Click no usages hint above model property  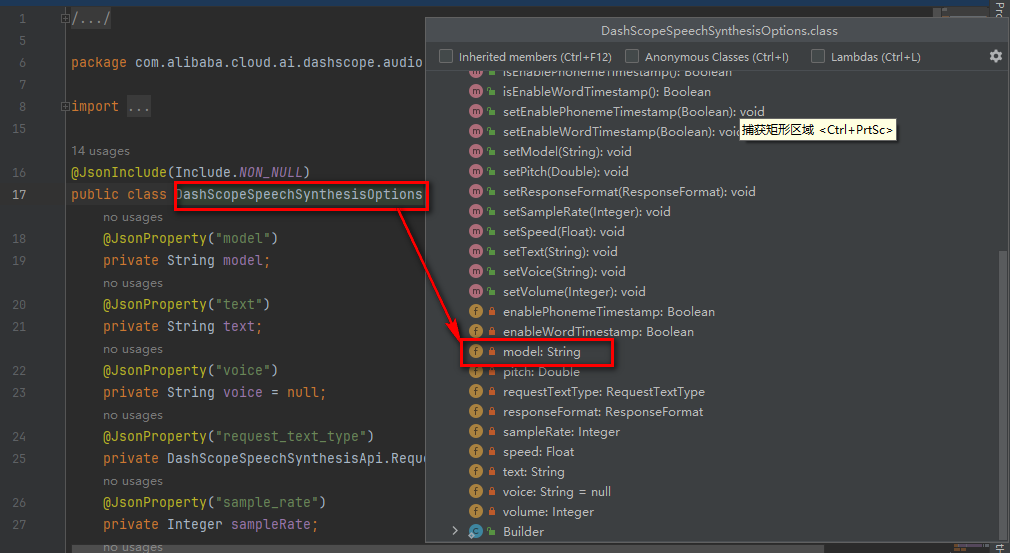tap(133, 218)
